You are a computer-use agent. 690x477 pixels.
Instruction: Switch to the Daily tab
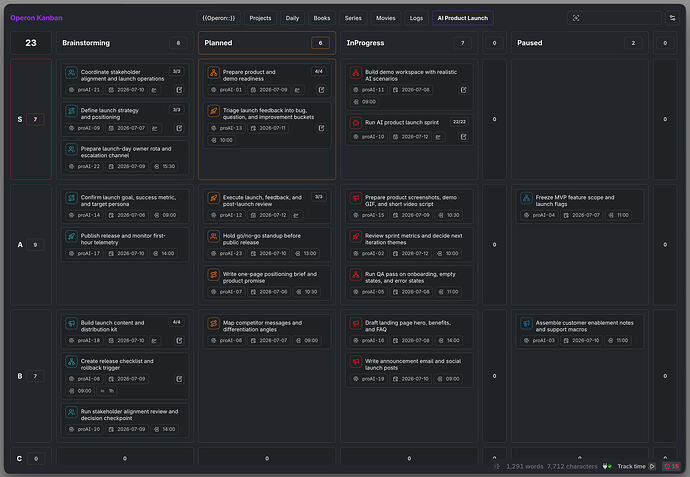point(292,18)
